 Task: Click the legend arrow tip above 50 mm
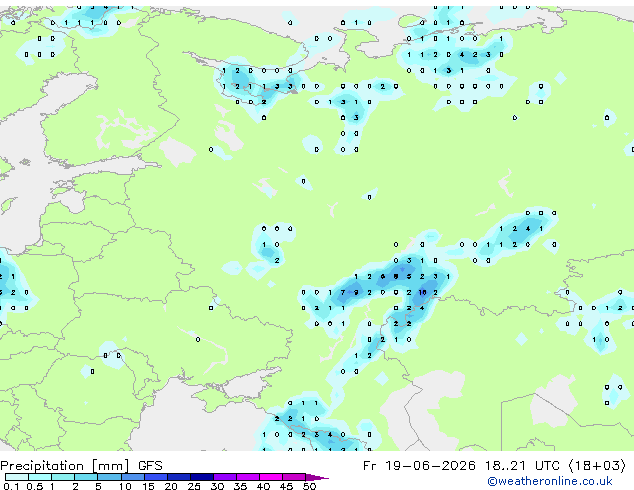point(317,477)
